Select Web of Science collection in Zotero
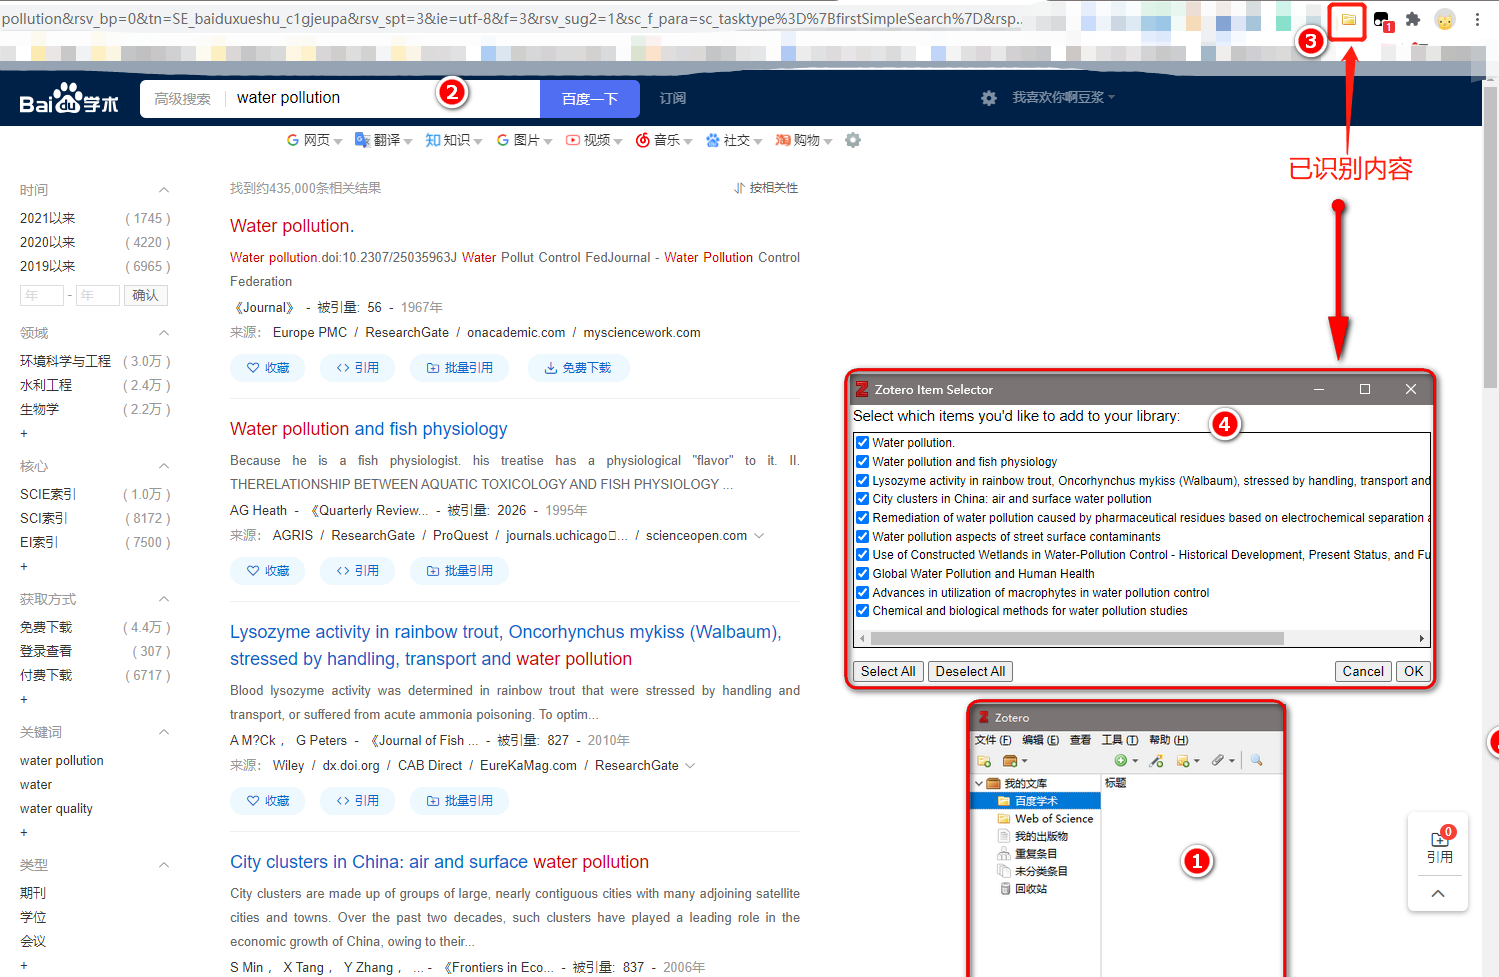The width and height of the screenshot is (1499, 977). (1045, 819)
